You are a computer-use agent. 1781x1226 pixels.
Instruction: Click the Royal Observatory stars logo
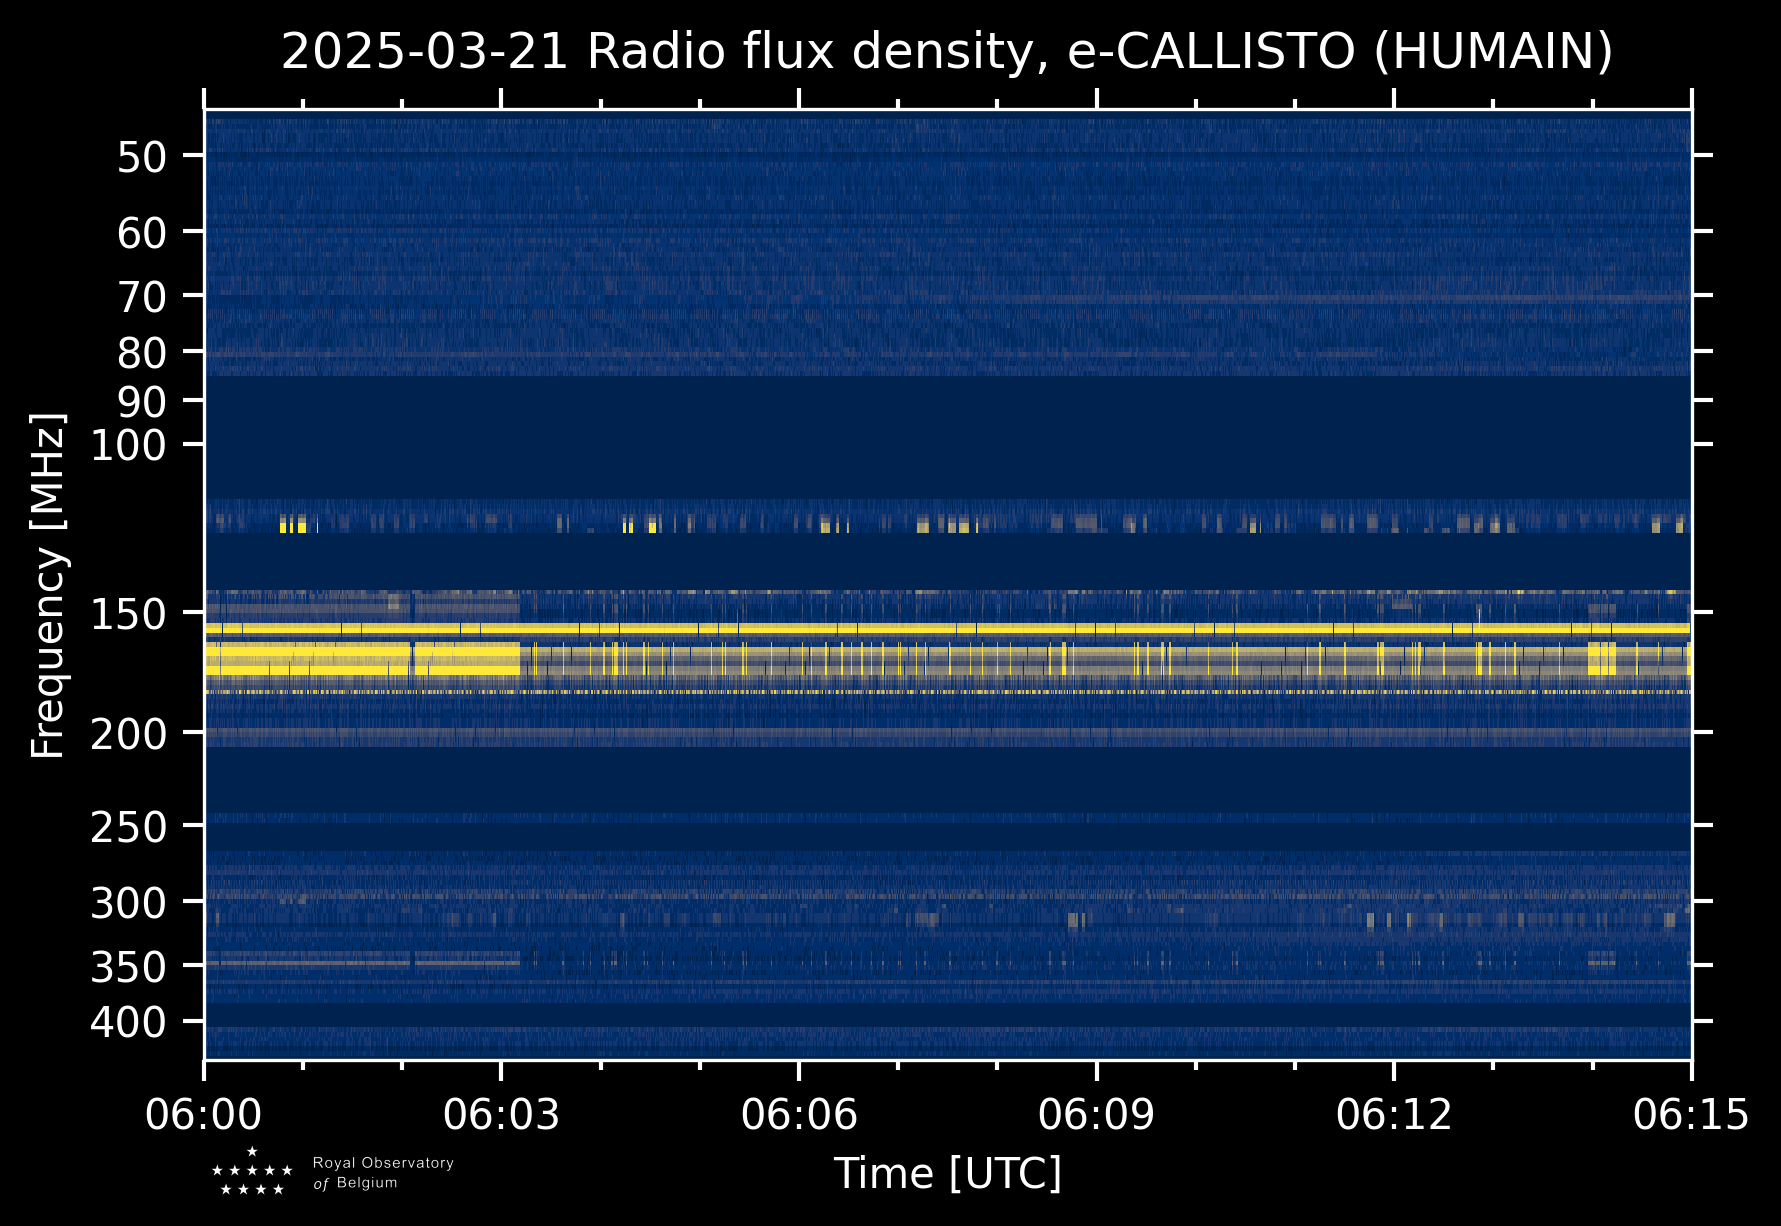click(x=252, y=1172)
